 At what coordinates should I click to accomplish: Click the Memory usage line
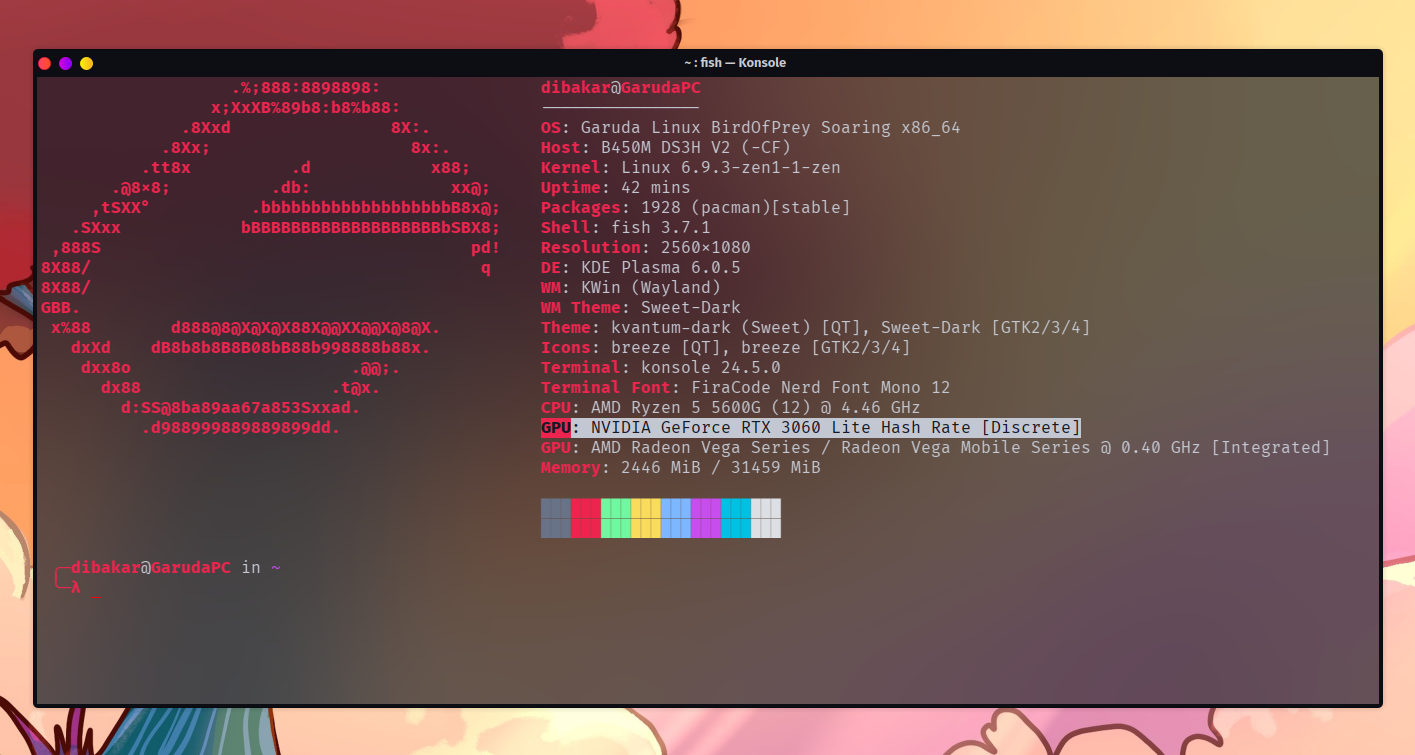click(681, 468)
